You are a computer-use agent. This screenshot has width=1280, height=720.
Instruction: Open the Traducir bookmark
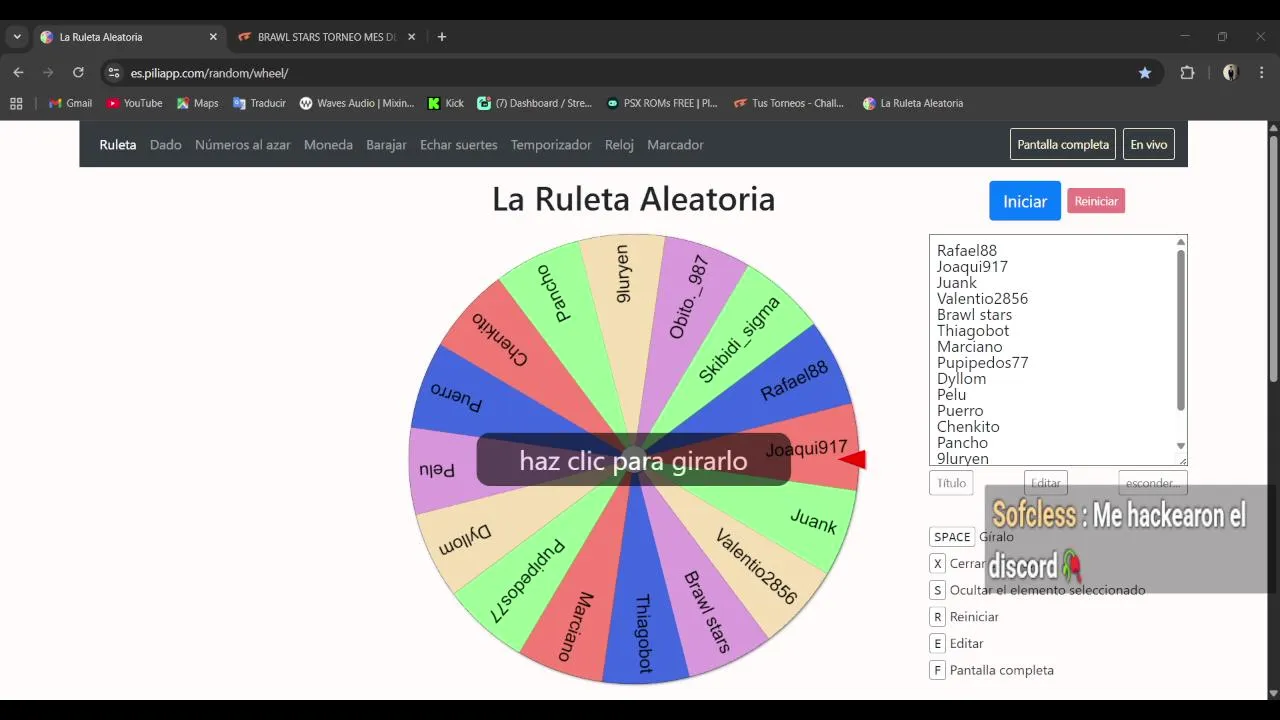(259, 103)
